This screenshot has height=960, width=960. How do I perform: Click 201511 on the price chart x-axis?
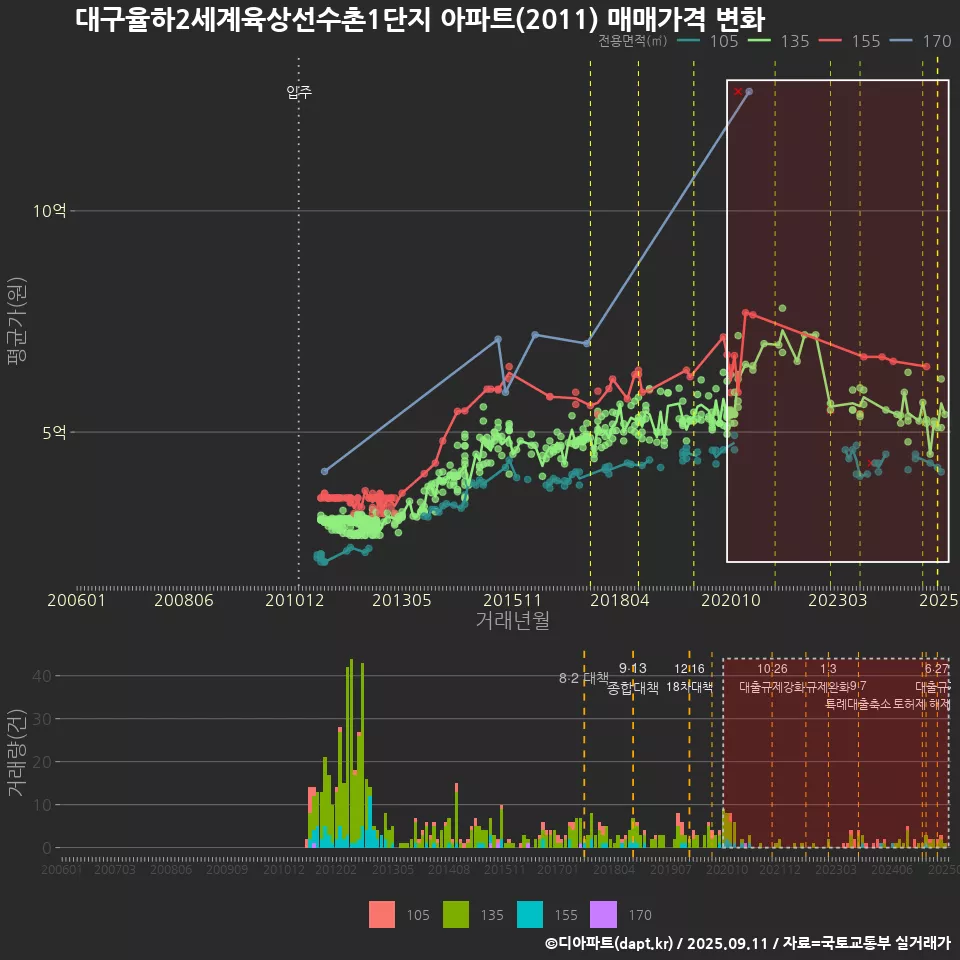click(x=512, y=600)
